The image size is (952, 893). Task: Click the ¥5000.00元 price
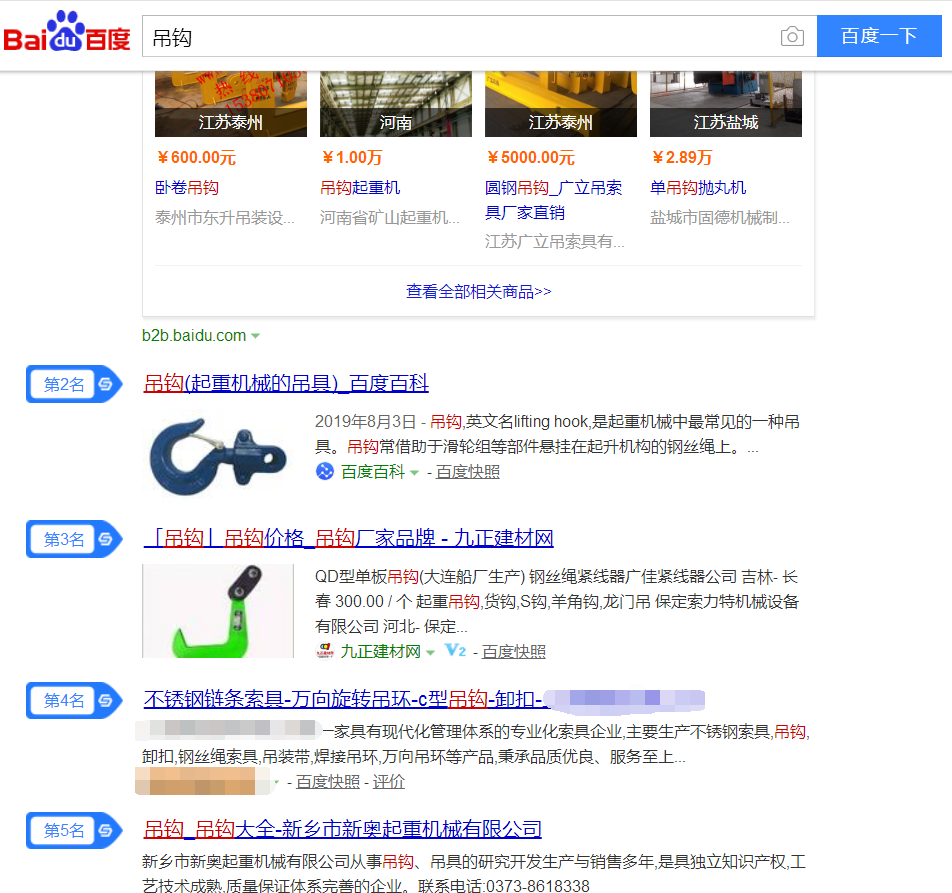pyautogui.click(x=531, y=157)
